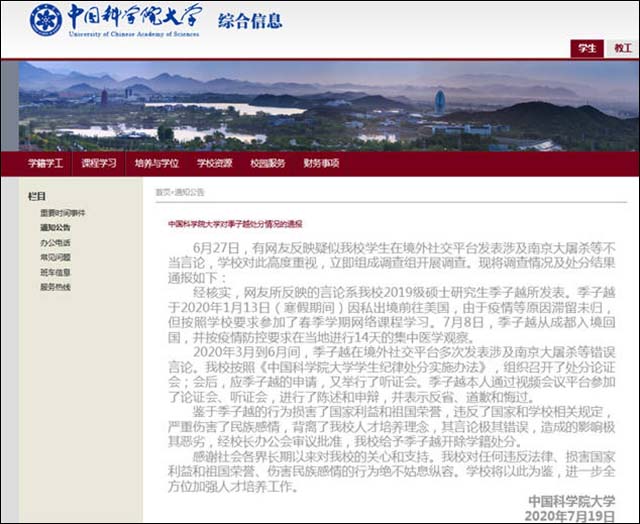Click the paragraph line beginning 感谢社会各界
Image resolution: width=640 pixels, height=524 pixels.
click(404, 456)
